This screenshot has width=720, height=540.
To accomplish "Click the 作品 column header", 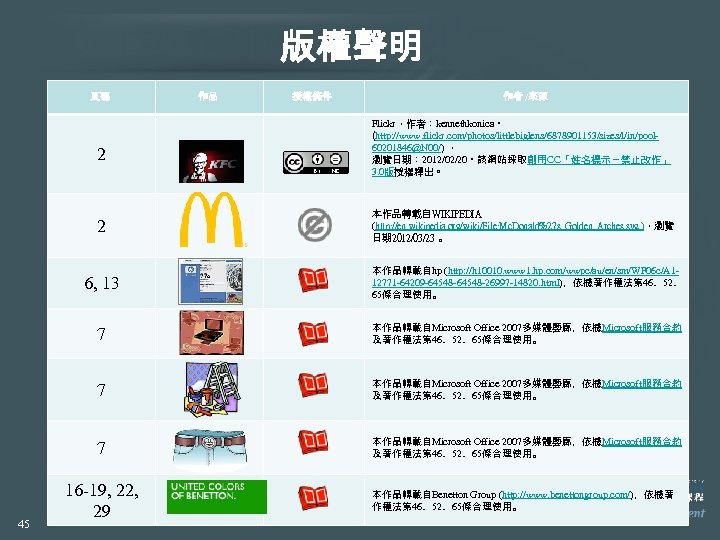I will point(208,96).
